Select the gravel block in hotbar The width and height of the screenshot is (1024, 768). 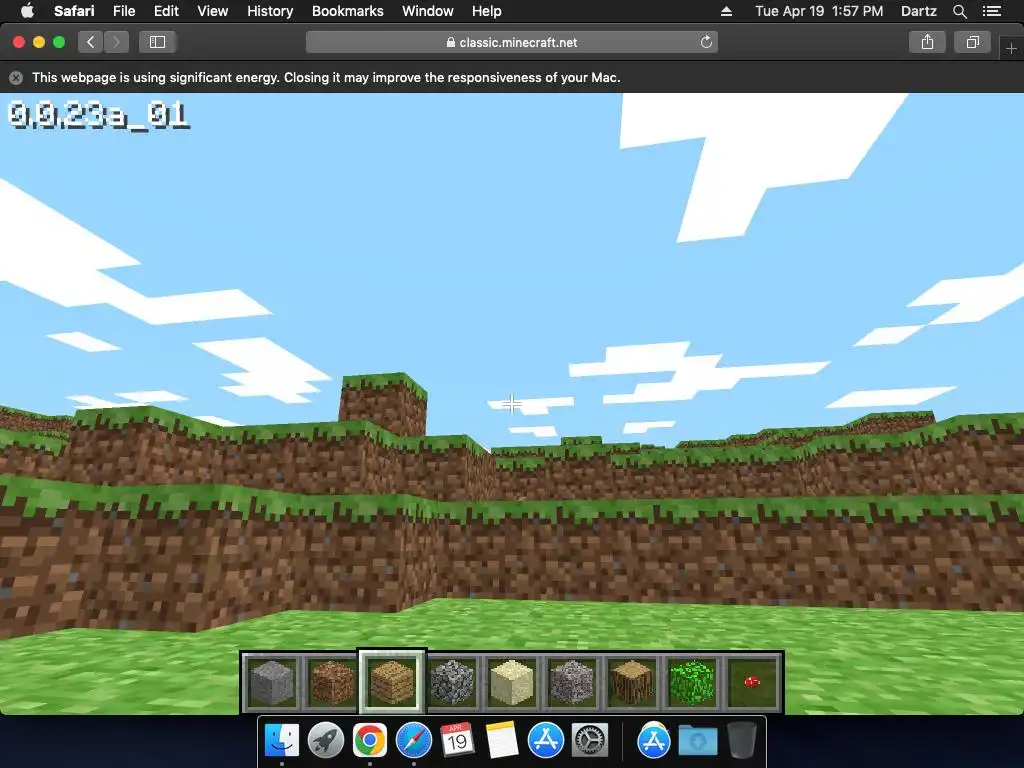tap(572, 682)
